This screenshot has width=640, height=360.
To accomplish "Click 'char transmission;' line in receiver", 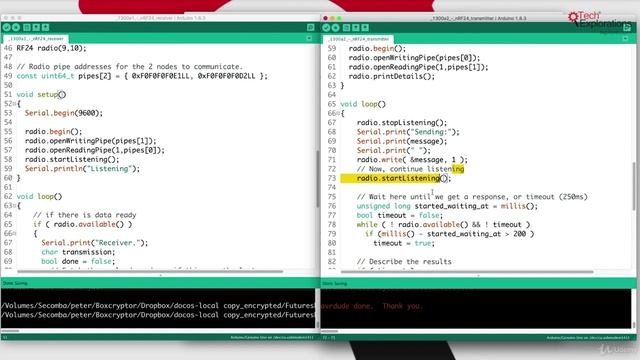I will [x=78, y=252].
